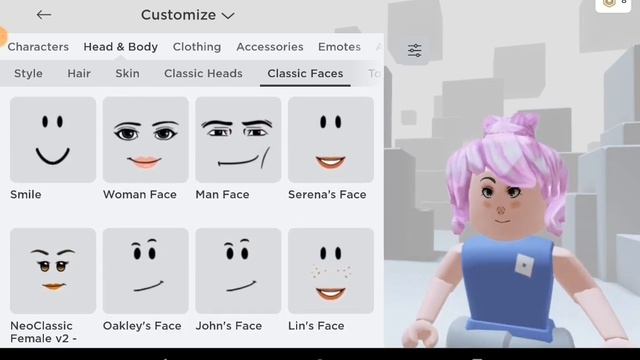The image size is (640, 360).
Task: Switch to the Characters tab
Action: pyautogui.click(x=38, y=47)
